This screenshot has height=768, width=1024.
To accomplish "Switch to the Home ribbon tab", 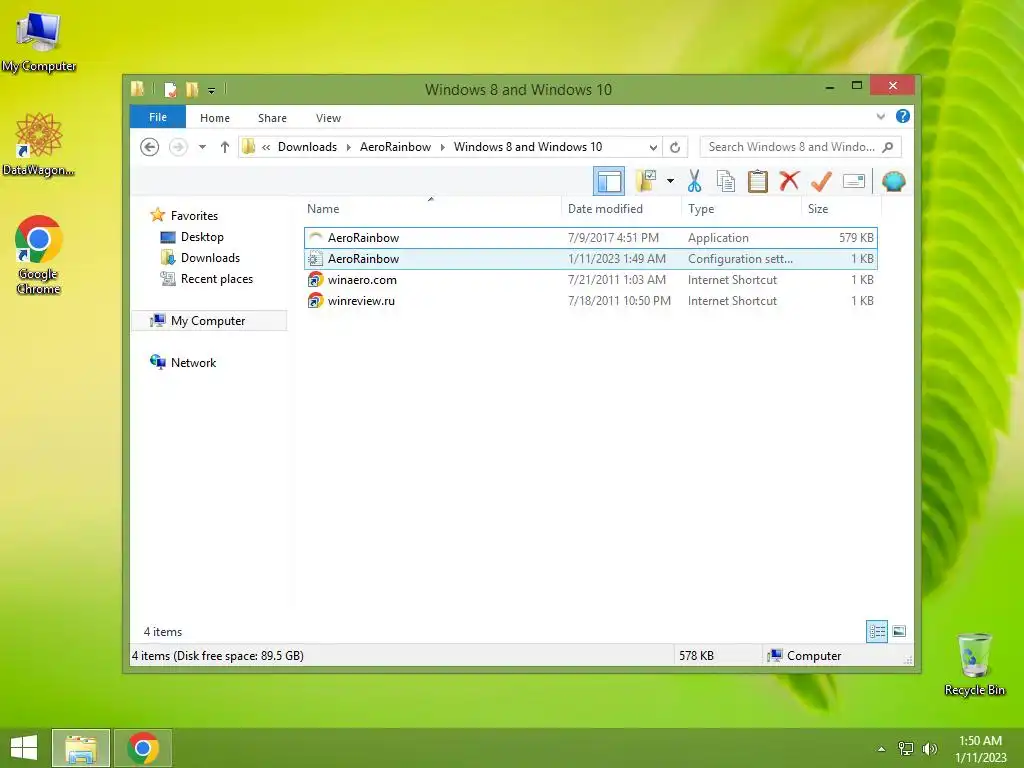I will pyautogui.click(x=215, y=118).
